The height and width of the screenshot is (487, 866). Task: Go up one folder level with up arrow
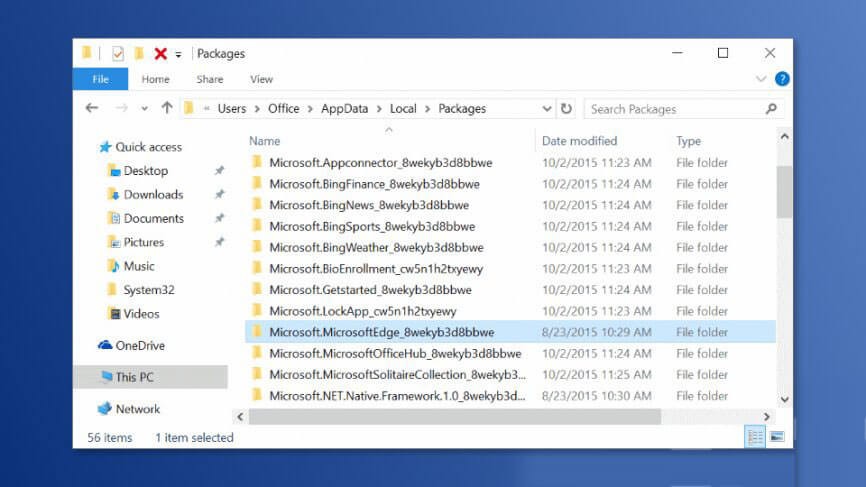tap(166, 108)
